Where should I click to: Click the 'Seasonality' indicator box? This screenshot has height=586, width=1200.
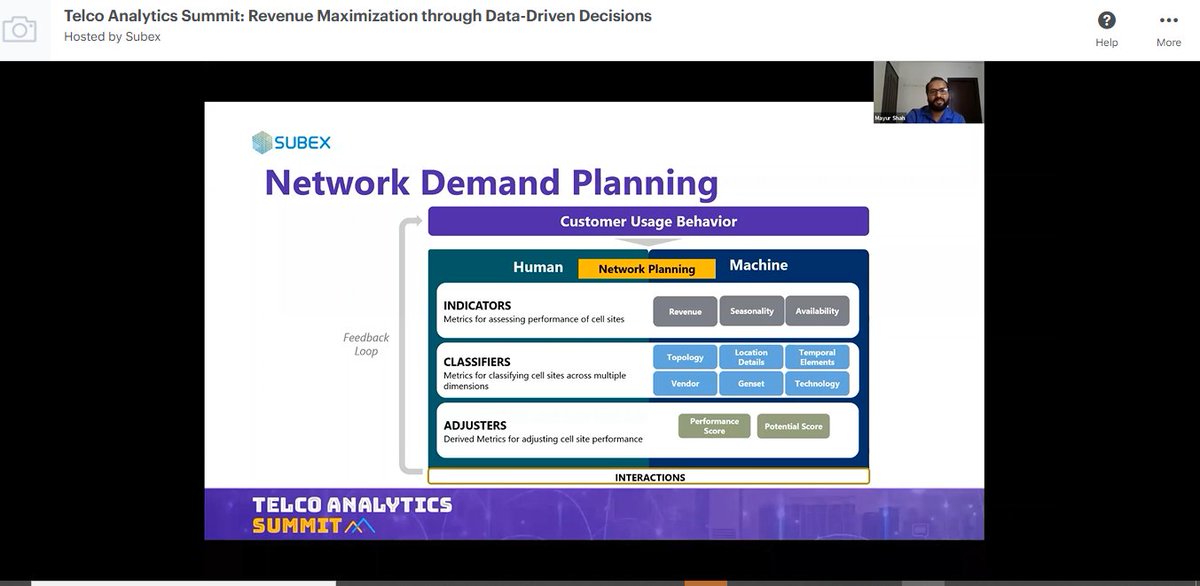[x=752, y=311]
